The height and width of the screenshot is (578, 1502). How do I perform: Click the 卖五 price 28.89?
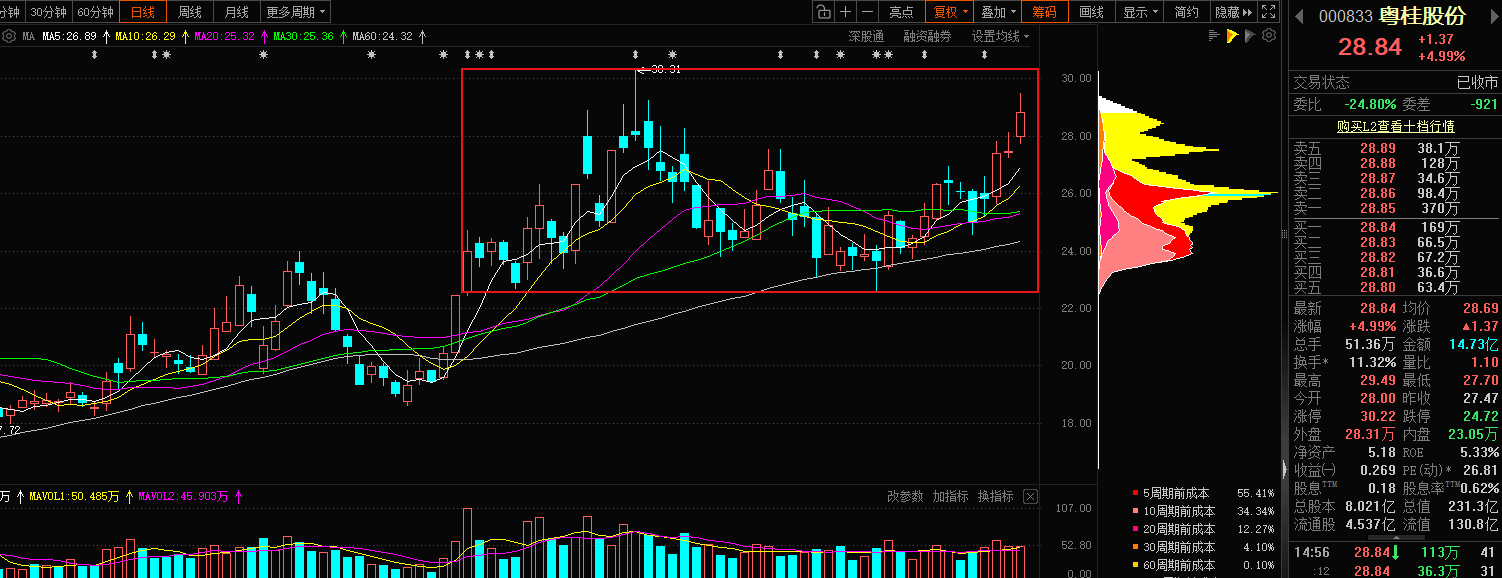point(1377,148)
